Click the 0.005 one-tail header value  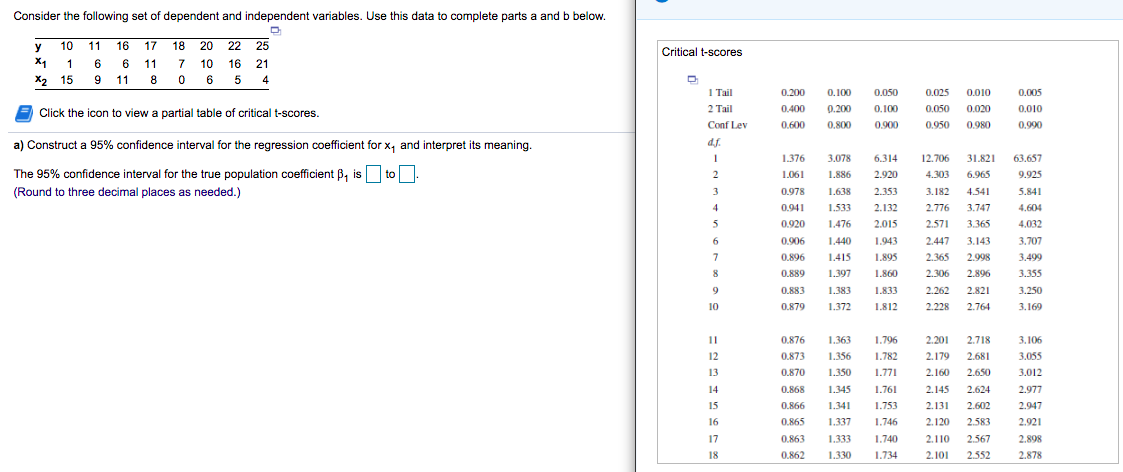point(1030,92)
